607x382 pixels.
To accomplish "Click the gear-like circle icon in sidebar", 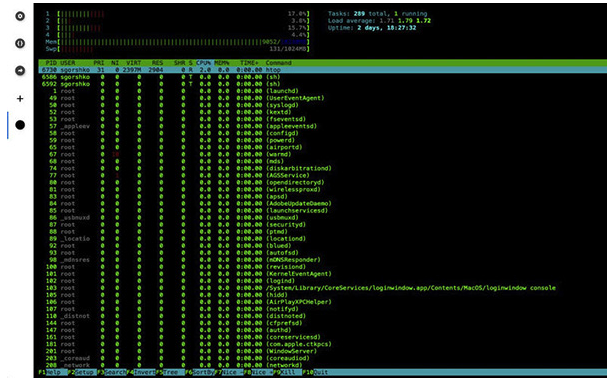I will pos(20,16).
